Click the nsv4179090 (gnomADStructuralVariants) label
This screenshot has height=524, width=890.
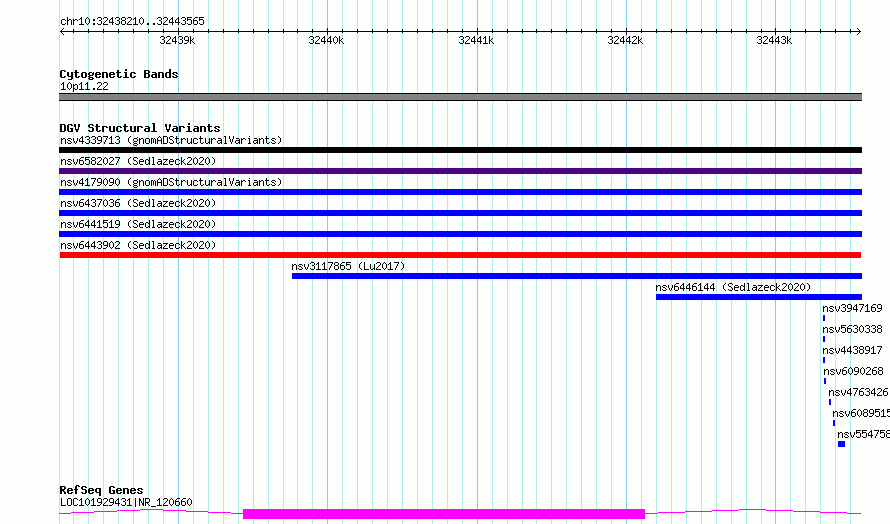[171, 182]
